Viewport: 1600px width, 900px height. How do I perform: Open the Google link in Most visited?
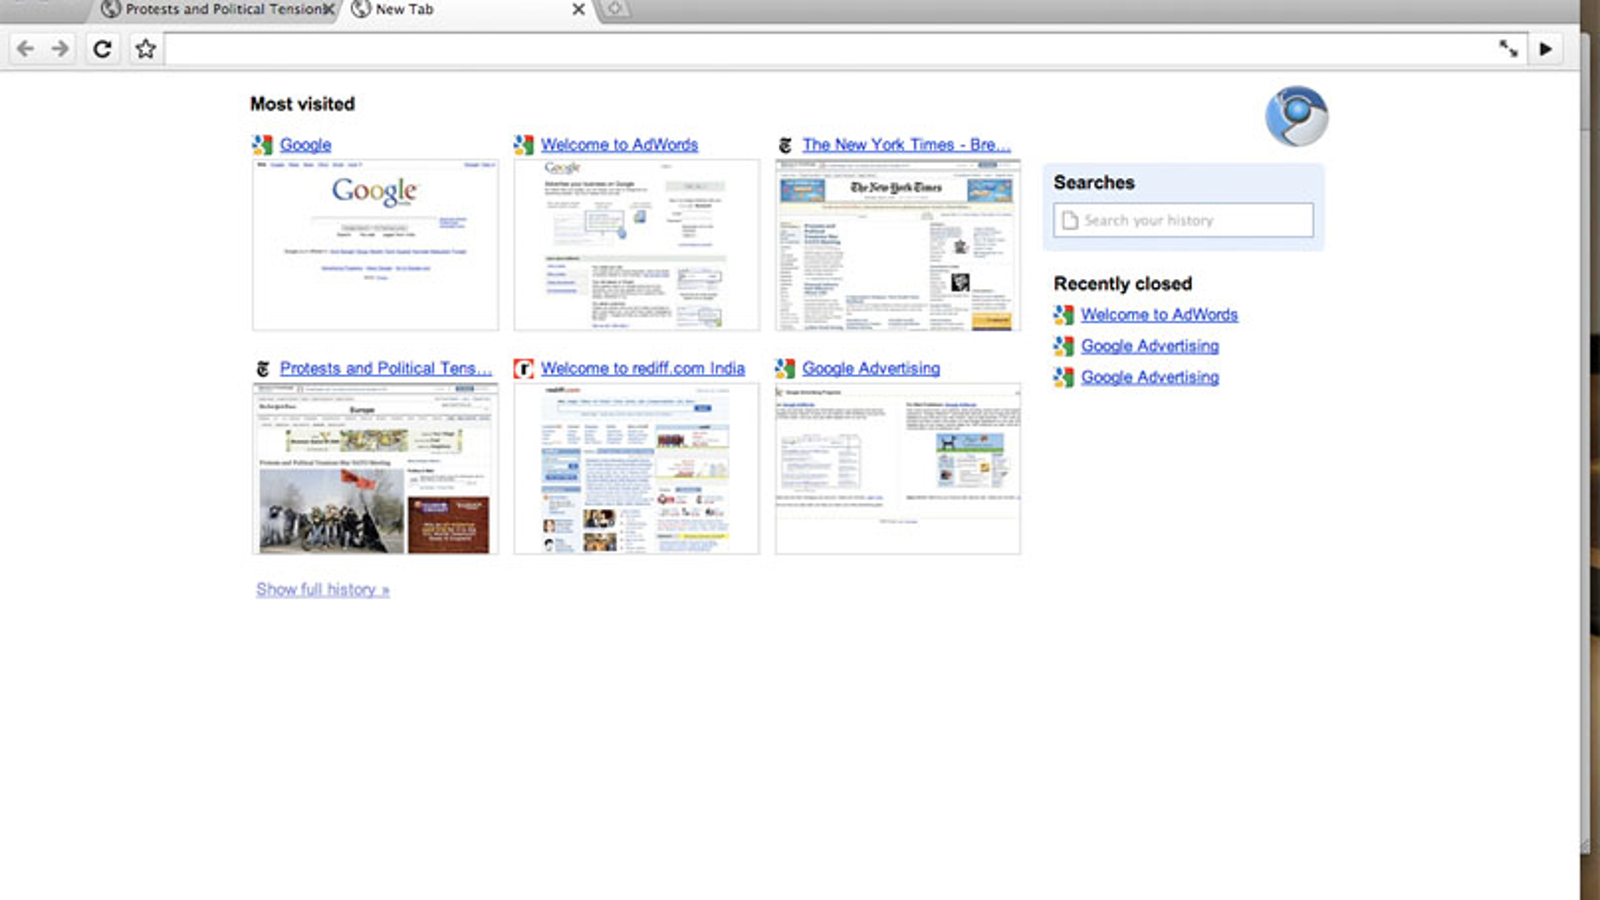click(305, 145)
